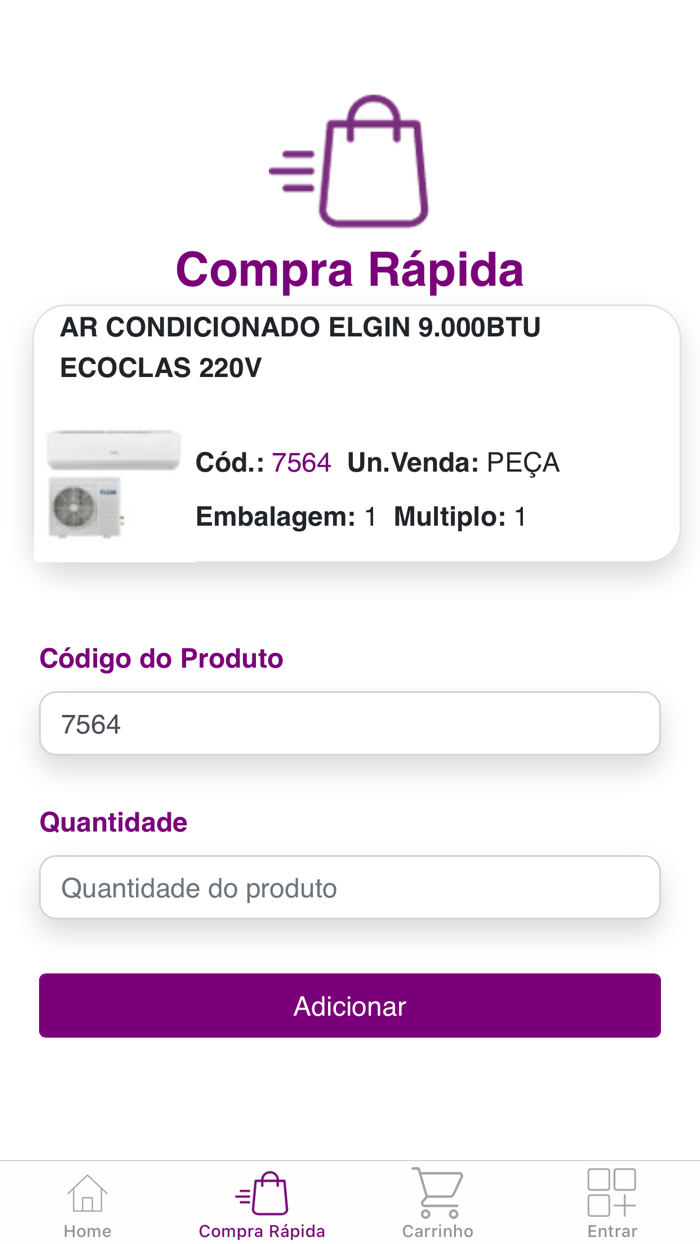The width and height of the screenshot is (700, 1244).
Task: Go to the Carrinho tab label
Action: tap(437, 1231)
